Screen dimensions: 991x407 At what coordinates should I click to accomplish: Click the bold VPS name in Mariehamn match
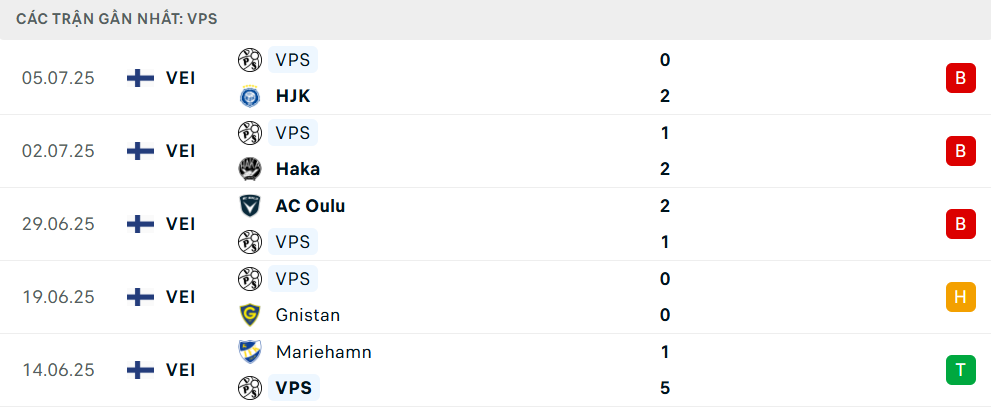[293, 387]
